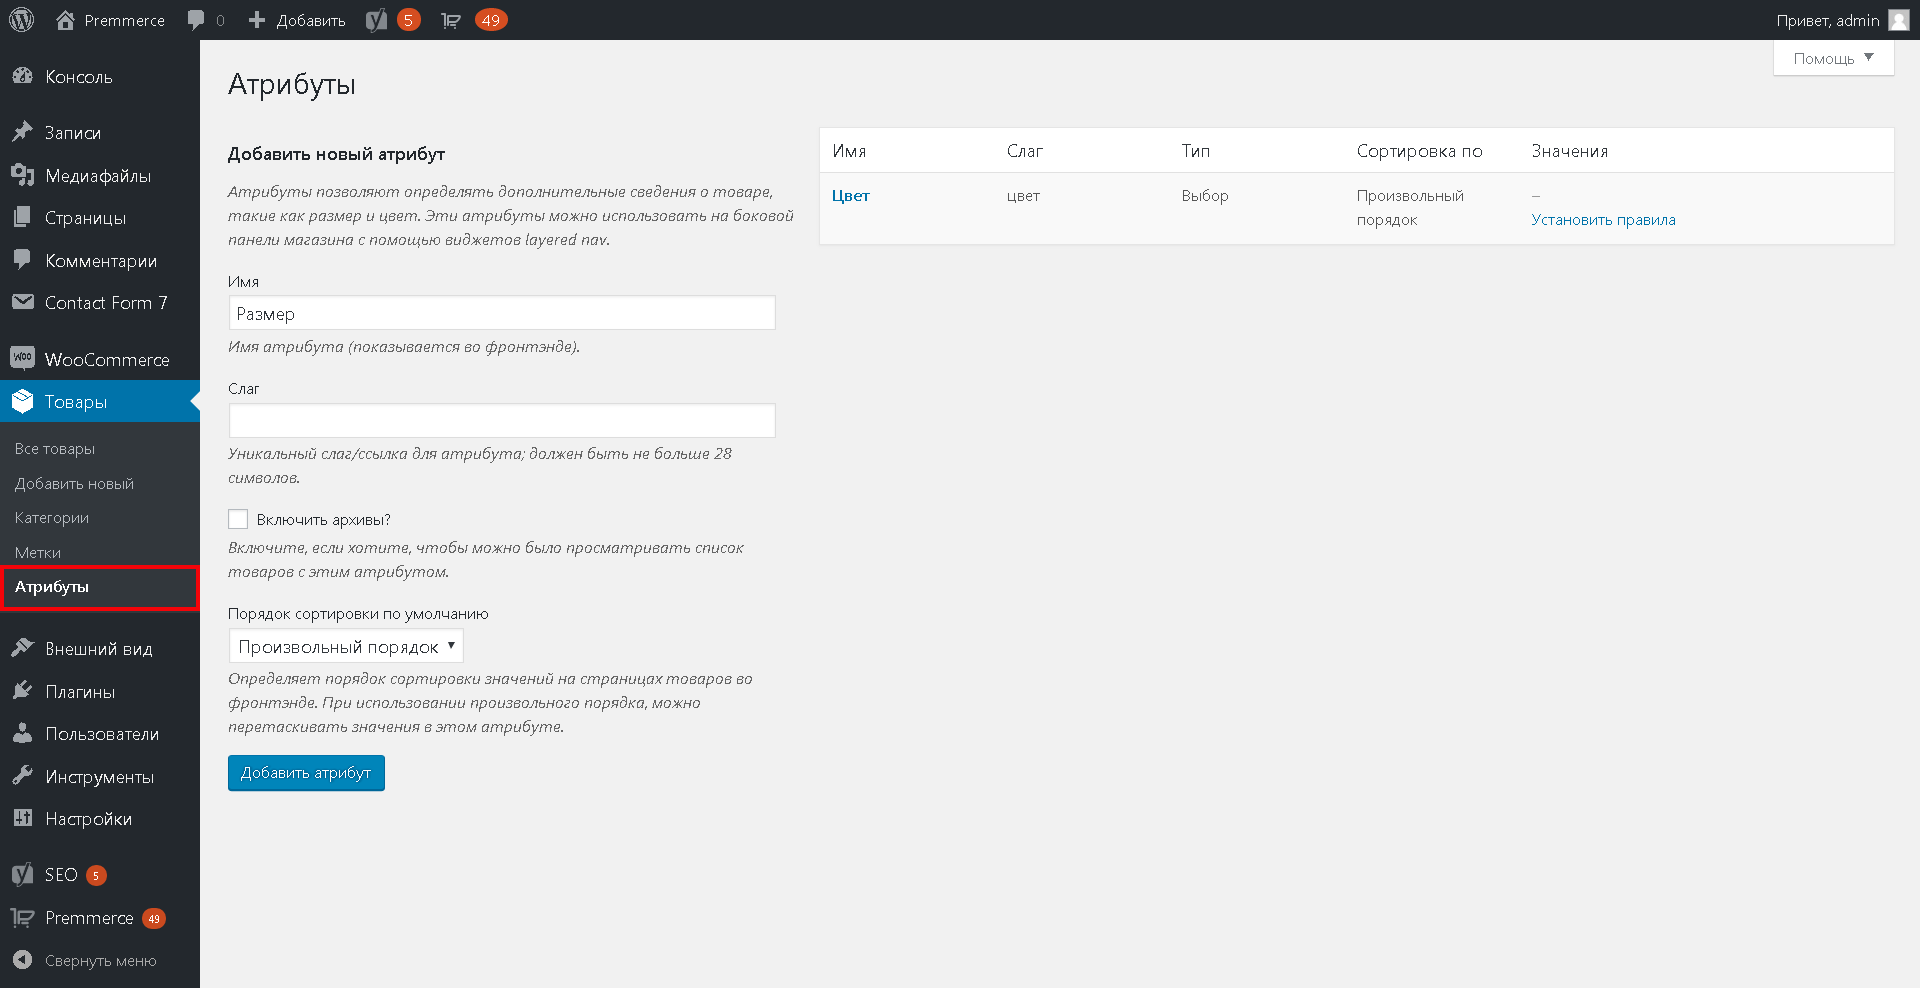The height and width of the screenshot is (988, 1920).
Task: Click Настройки settings icon in sidebar
Action: [x=22, y=818]
